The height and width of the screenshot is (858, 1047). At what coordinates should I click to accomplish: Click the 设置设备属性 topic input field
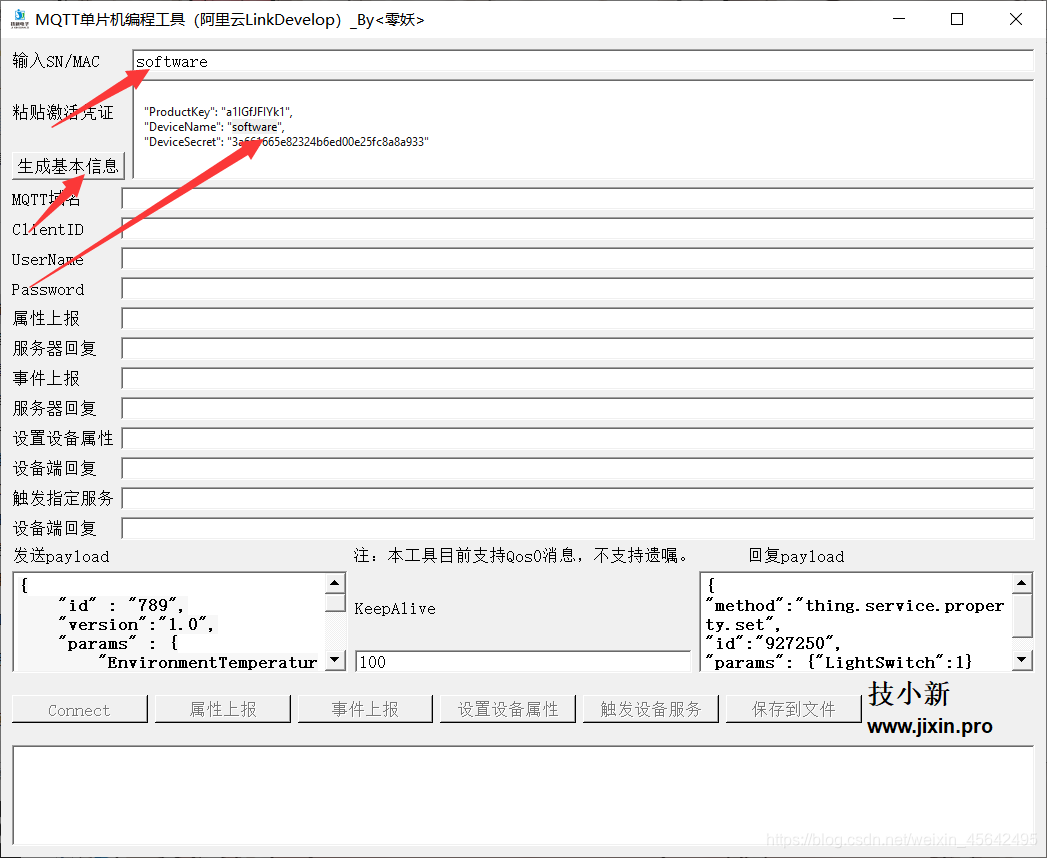(578, 439)
